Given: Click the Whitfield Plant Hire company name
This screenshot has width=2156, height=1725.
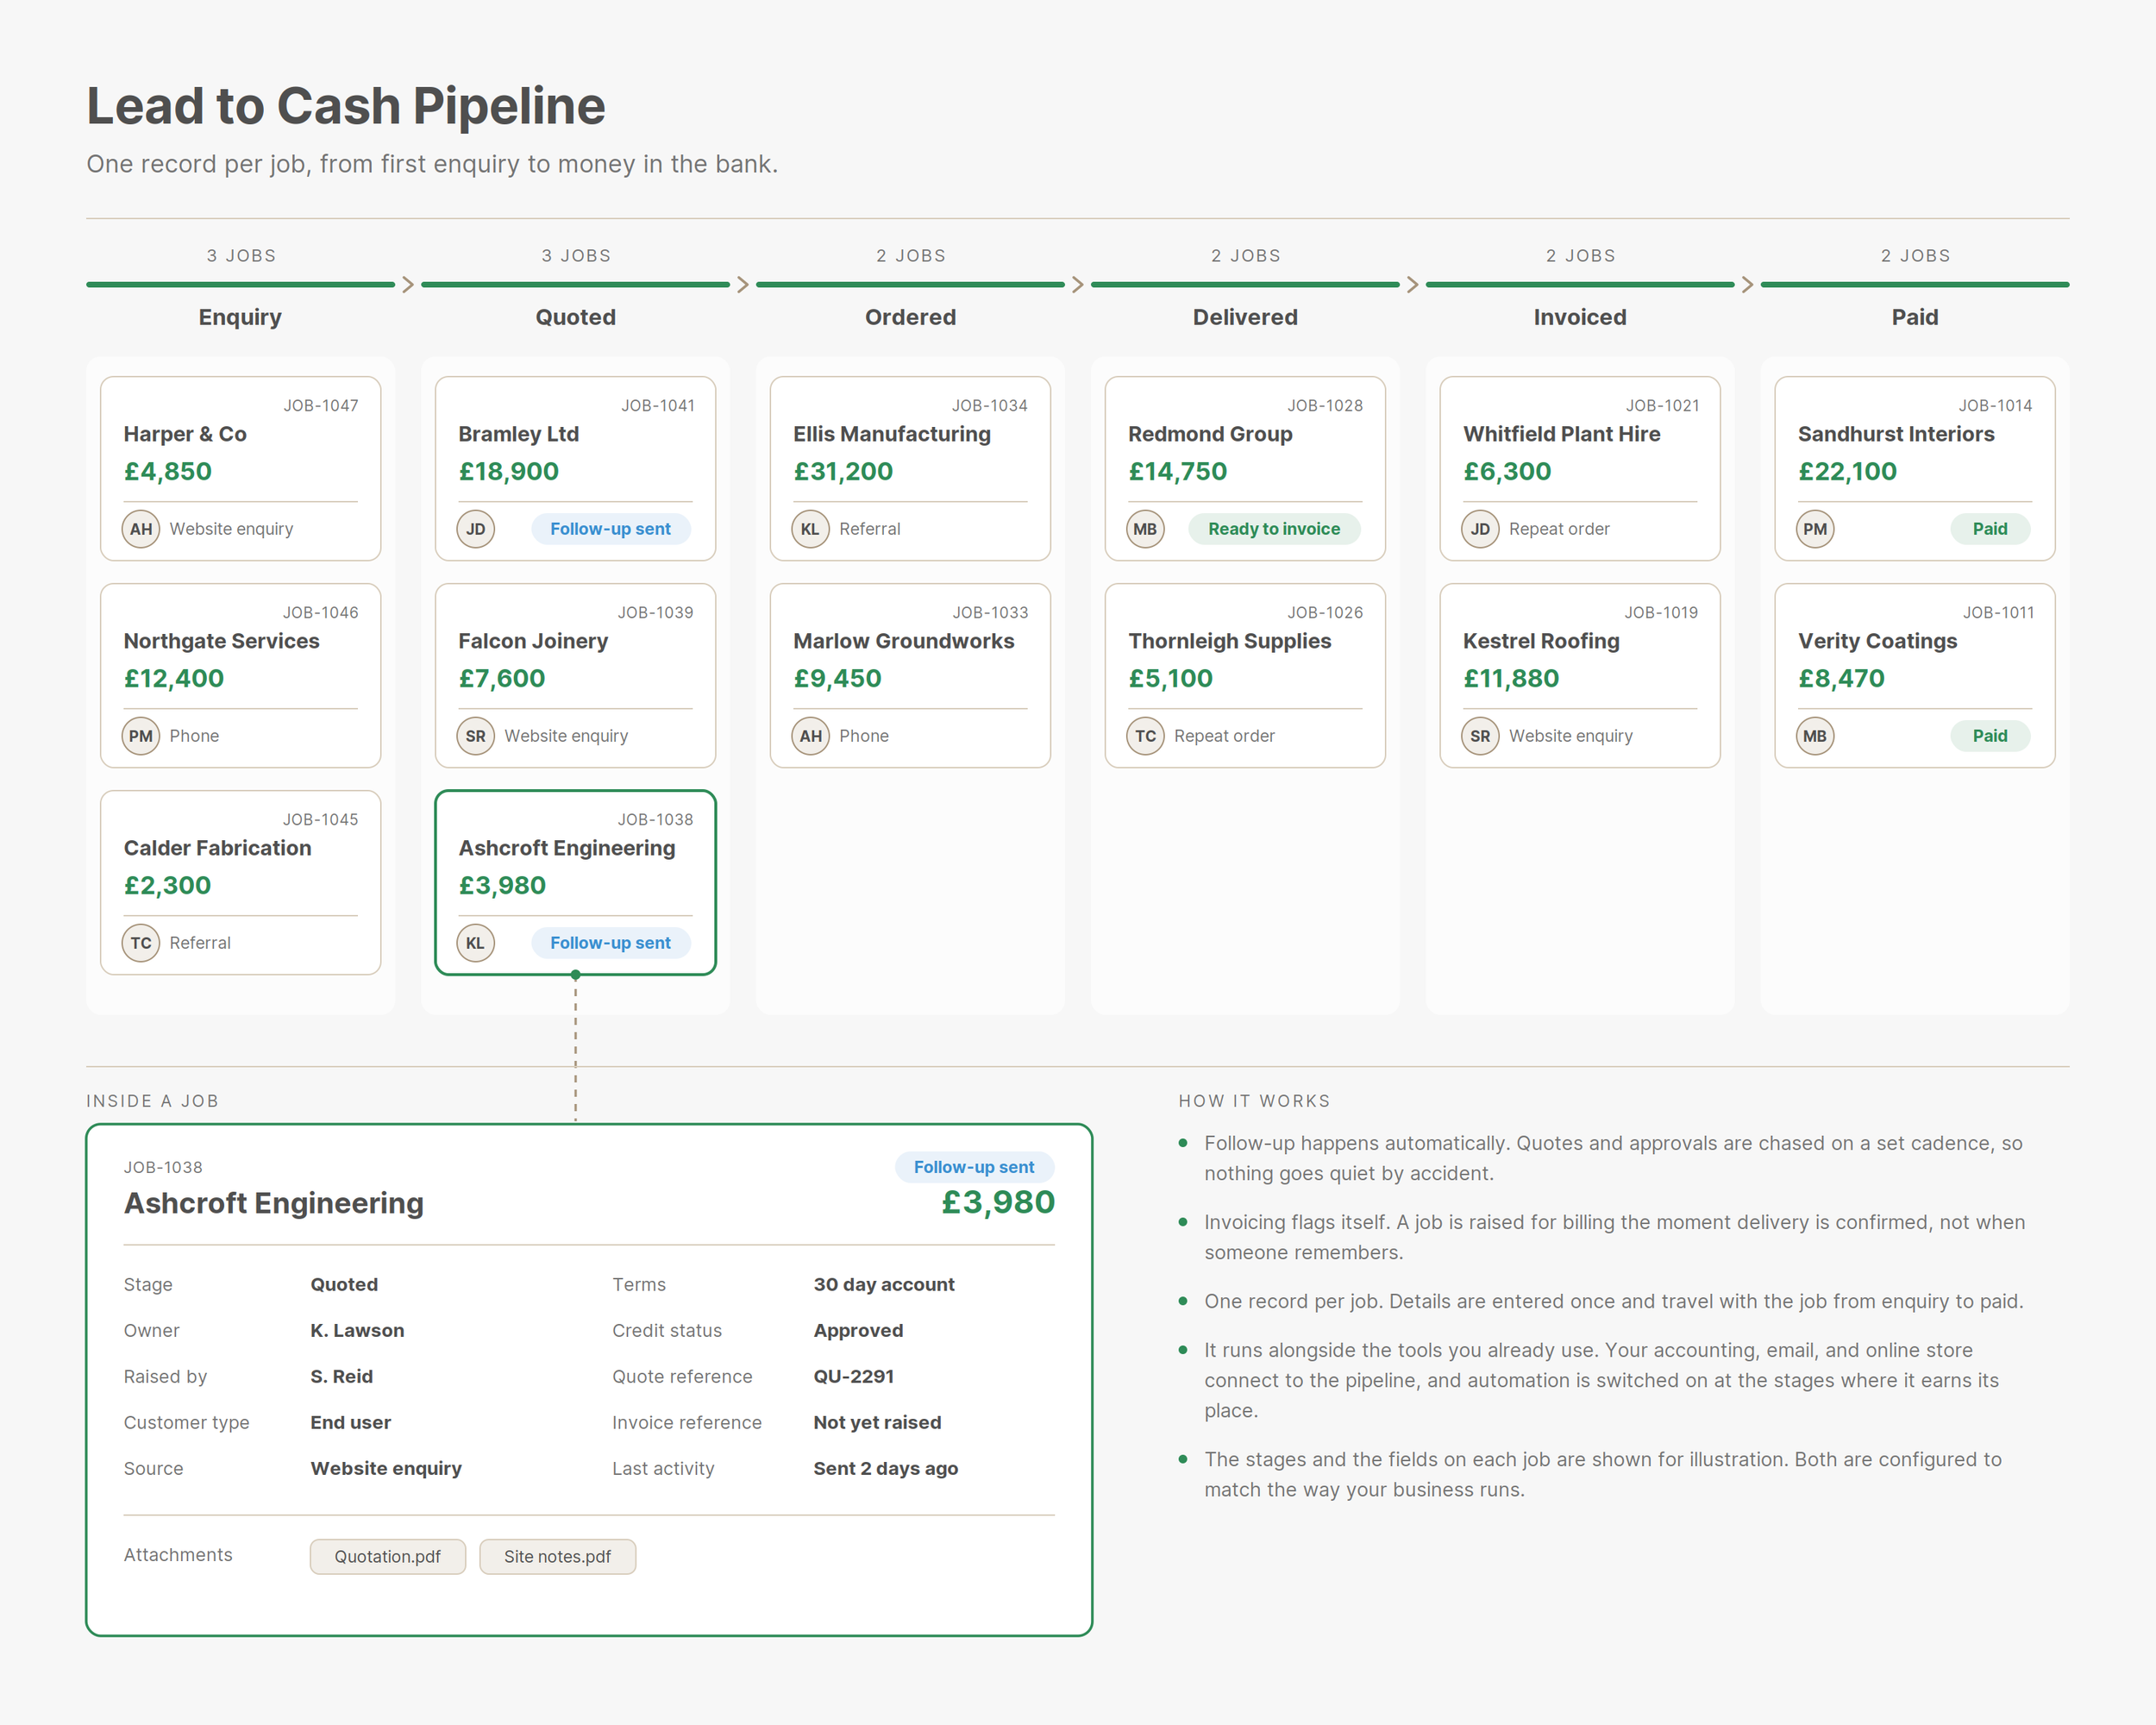Looking at the screenshot, I should 1561,434.
